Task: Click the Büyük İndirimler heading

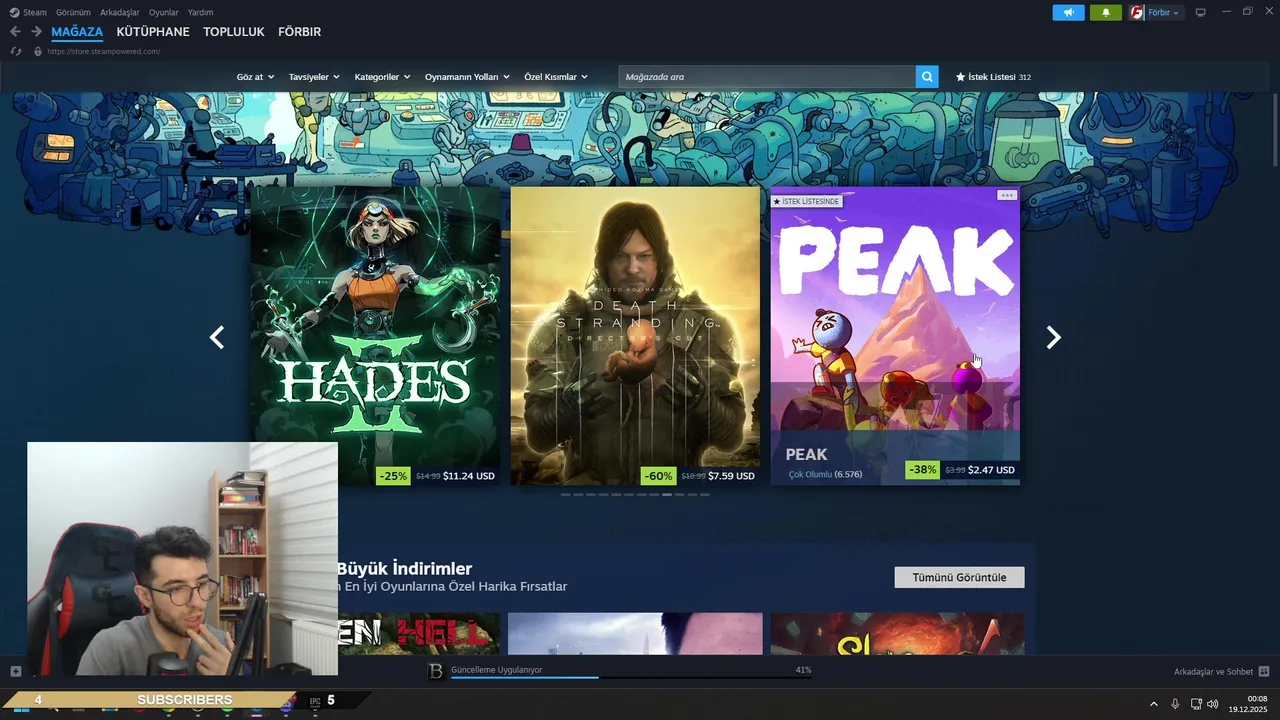Action: click(x=404, y=569)
